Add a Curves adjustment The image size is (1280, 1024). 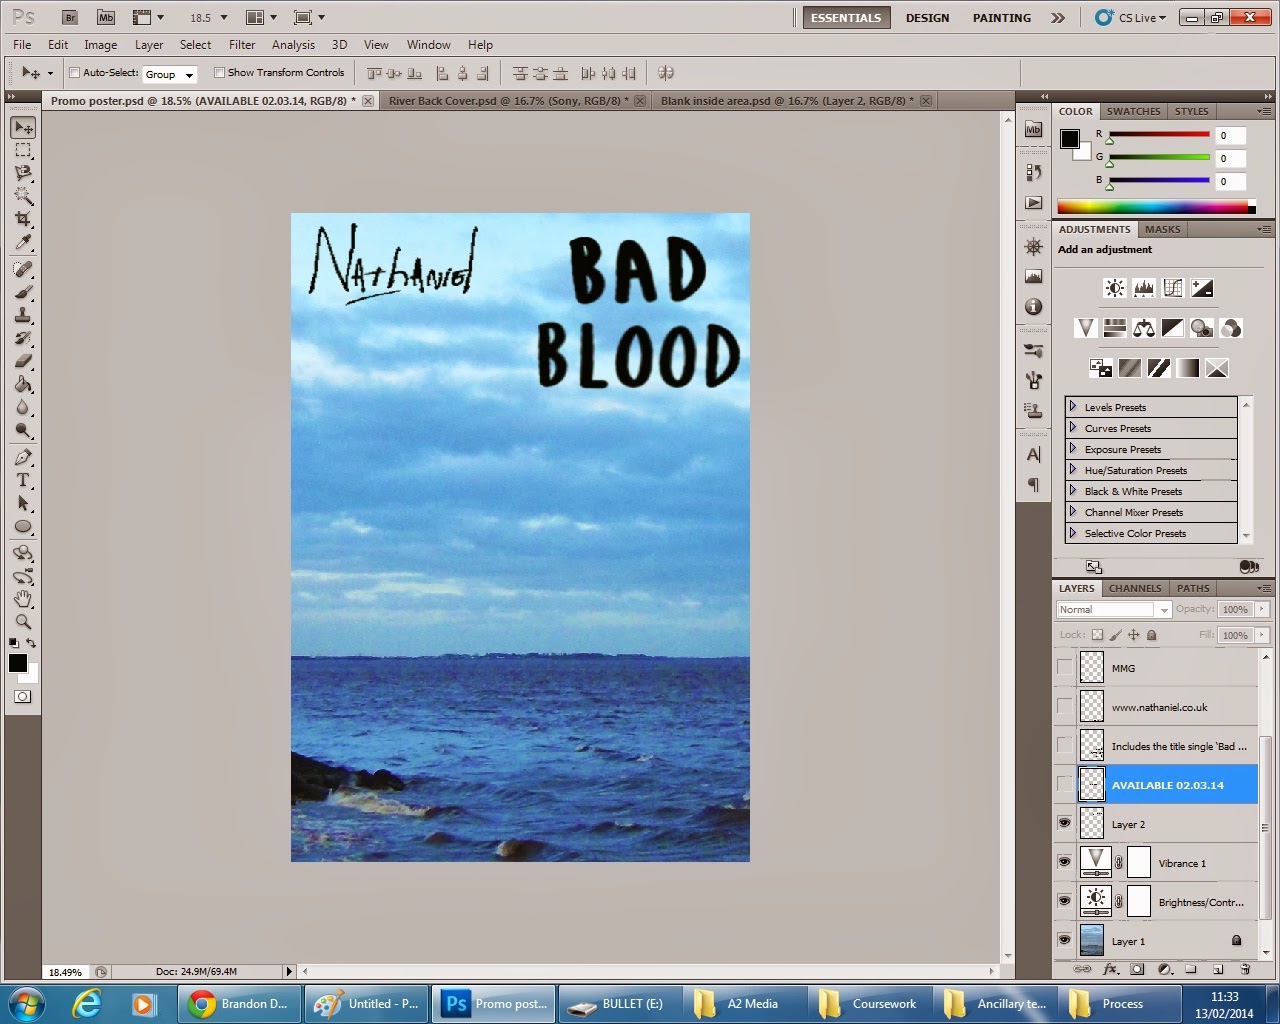click(x=1173, y=289)
